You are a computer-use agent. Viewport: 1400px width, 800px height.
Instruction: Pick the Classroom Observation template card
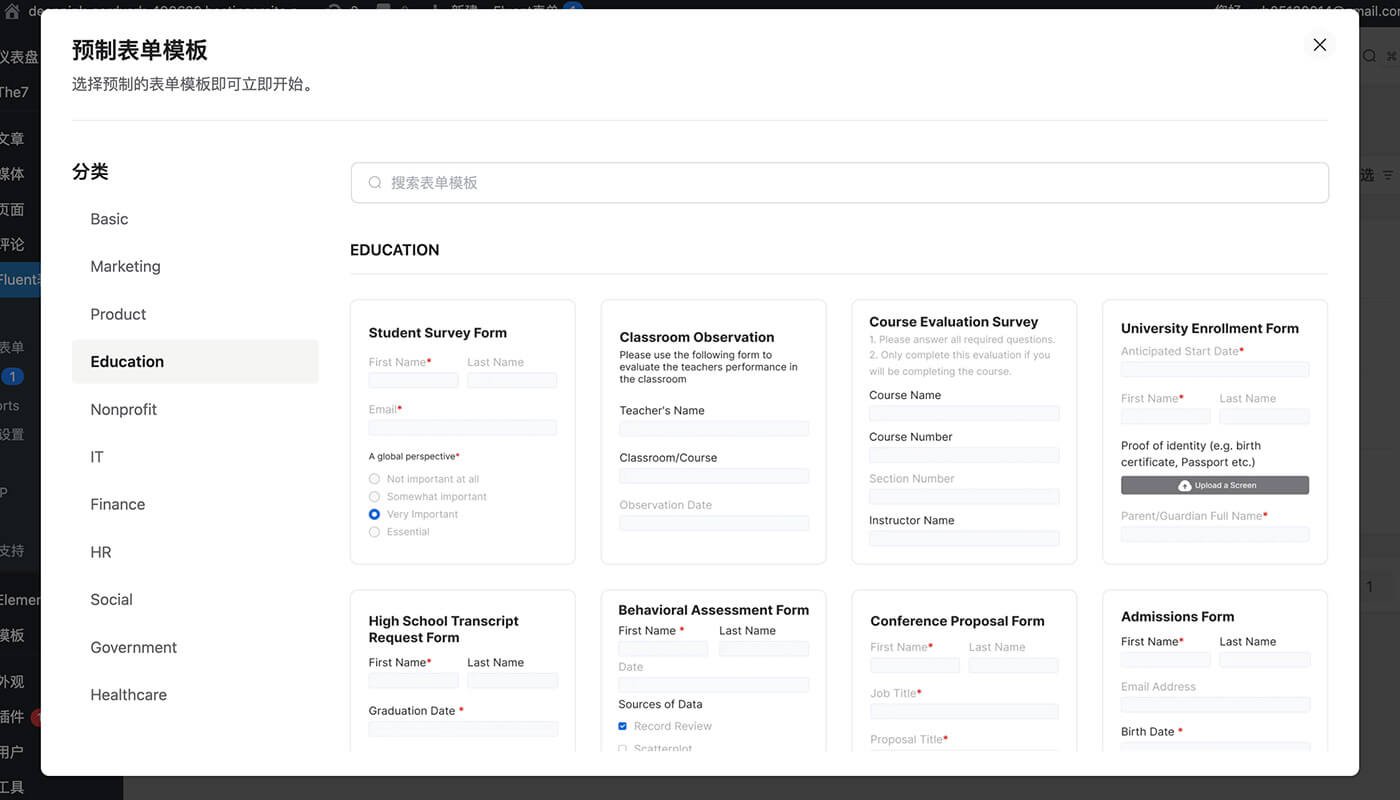coord(713,431)
